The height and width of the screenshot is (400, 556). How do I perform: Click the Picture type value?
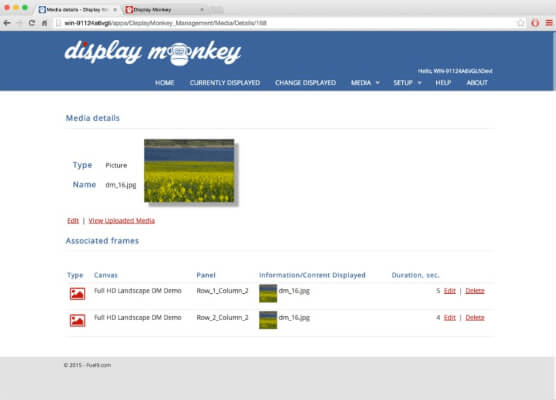pyautogui.click(x=116, y=165)
